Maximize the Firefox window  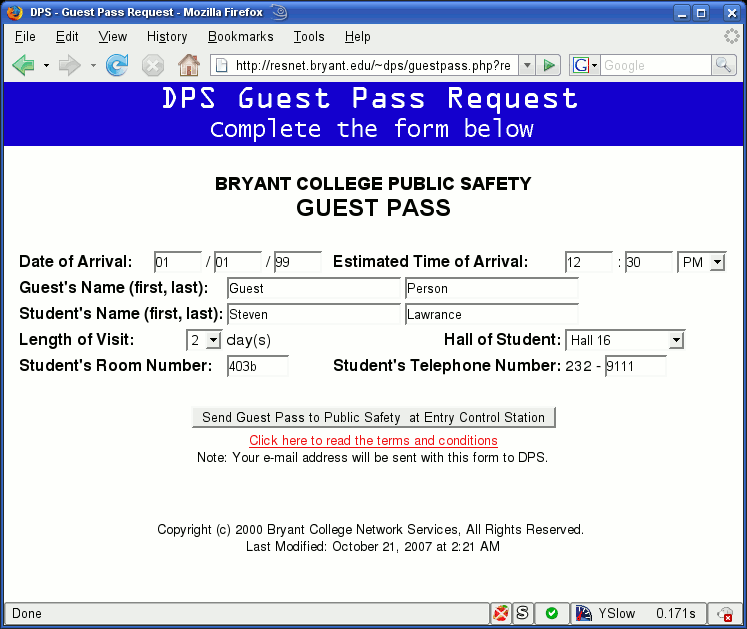coord(701,13)
